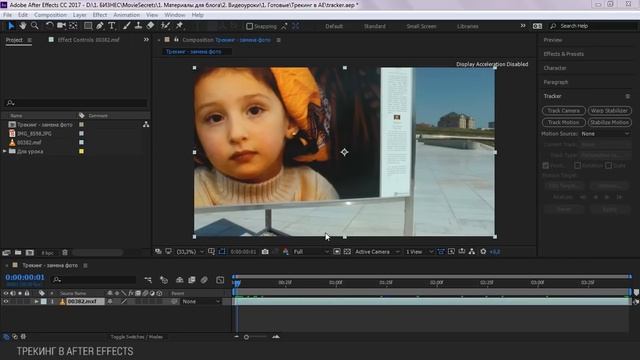Select the Clone Stamp tool
This screenshot has width=640, height=360.
click(x=138, y=26)
